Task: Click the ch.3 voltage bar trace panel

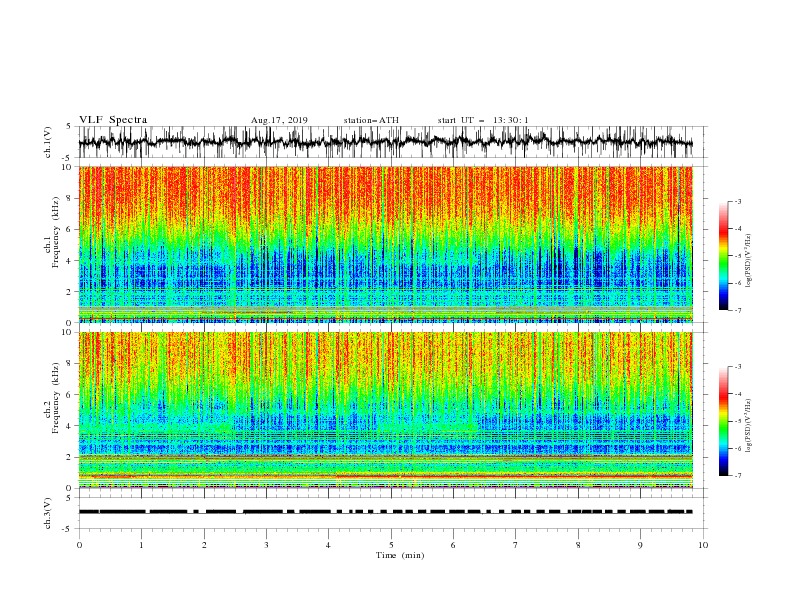Action: 392,513
